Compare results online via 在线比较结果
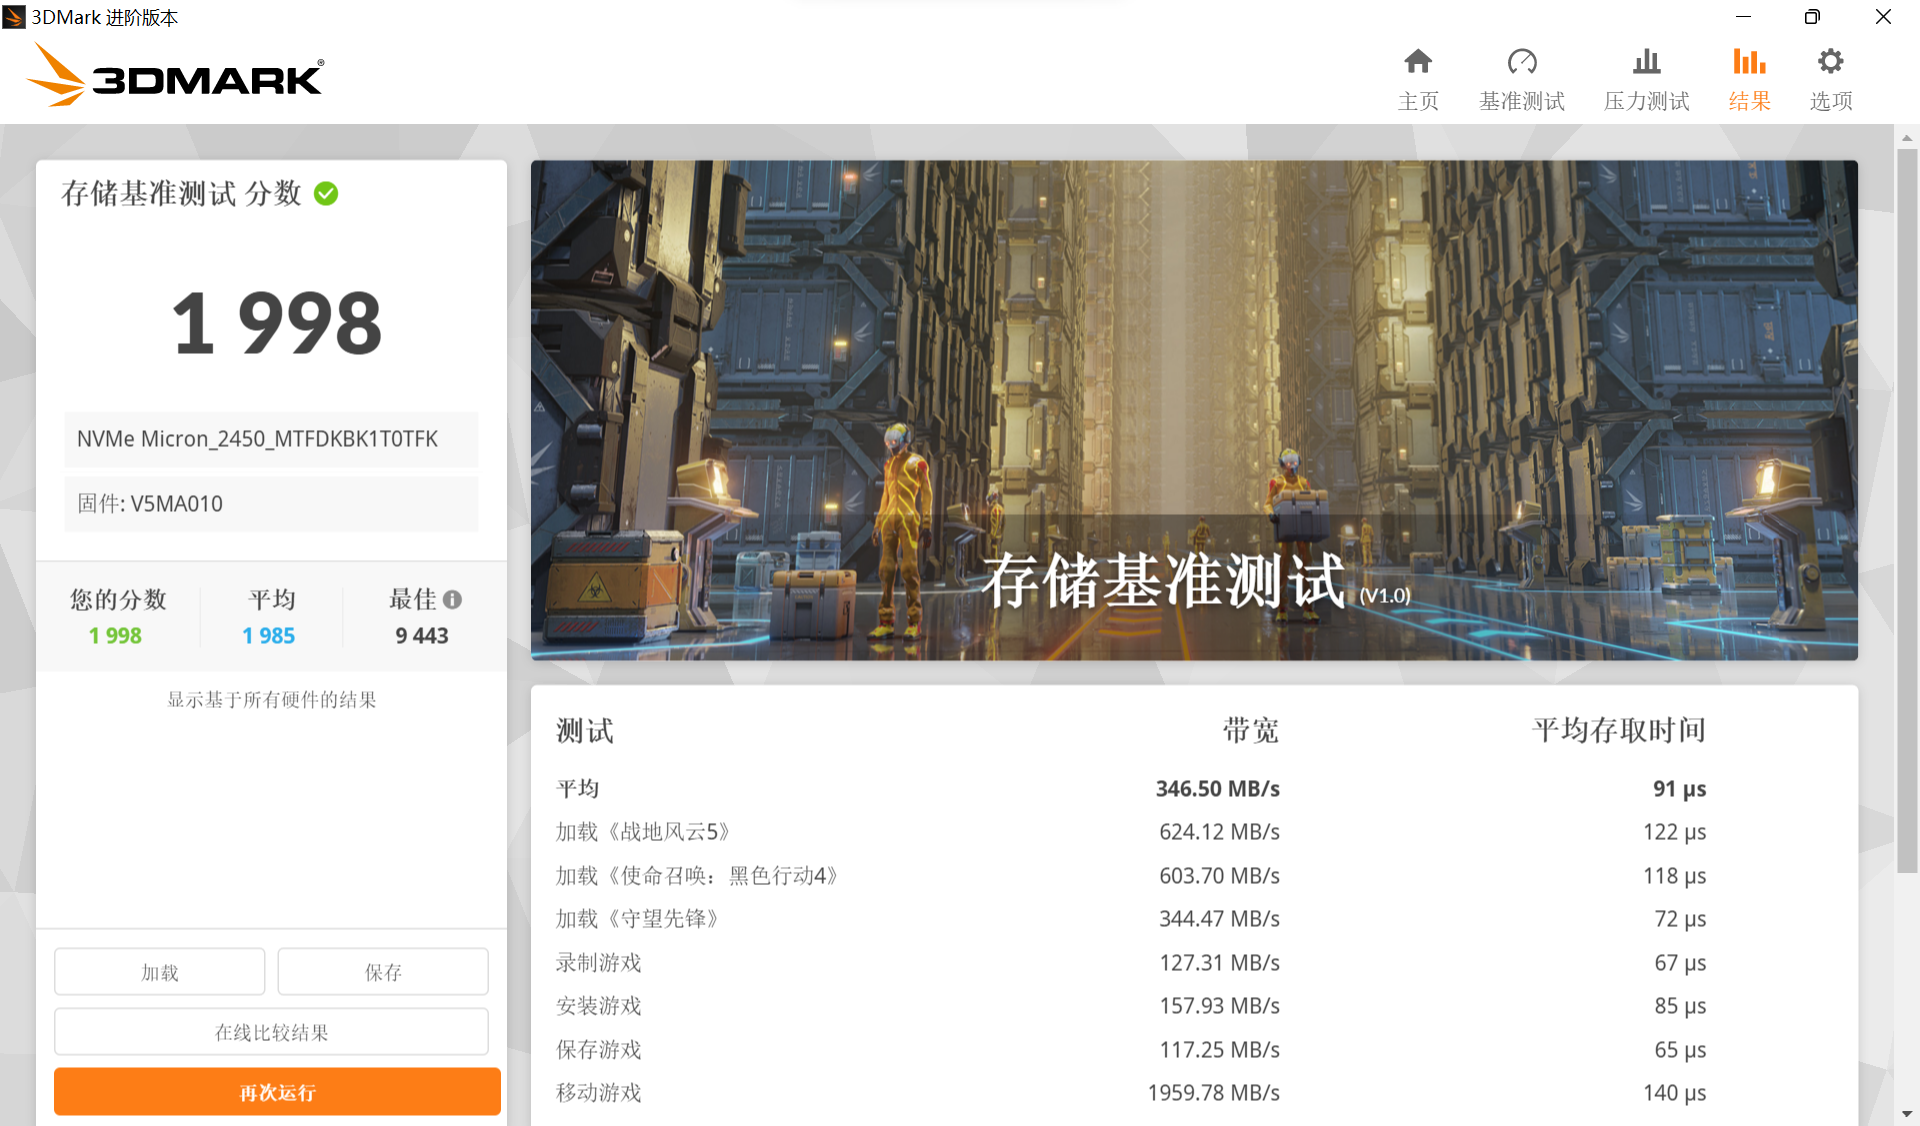1920x1126 pixels. point(270,1031)
